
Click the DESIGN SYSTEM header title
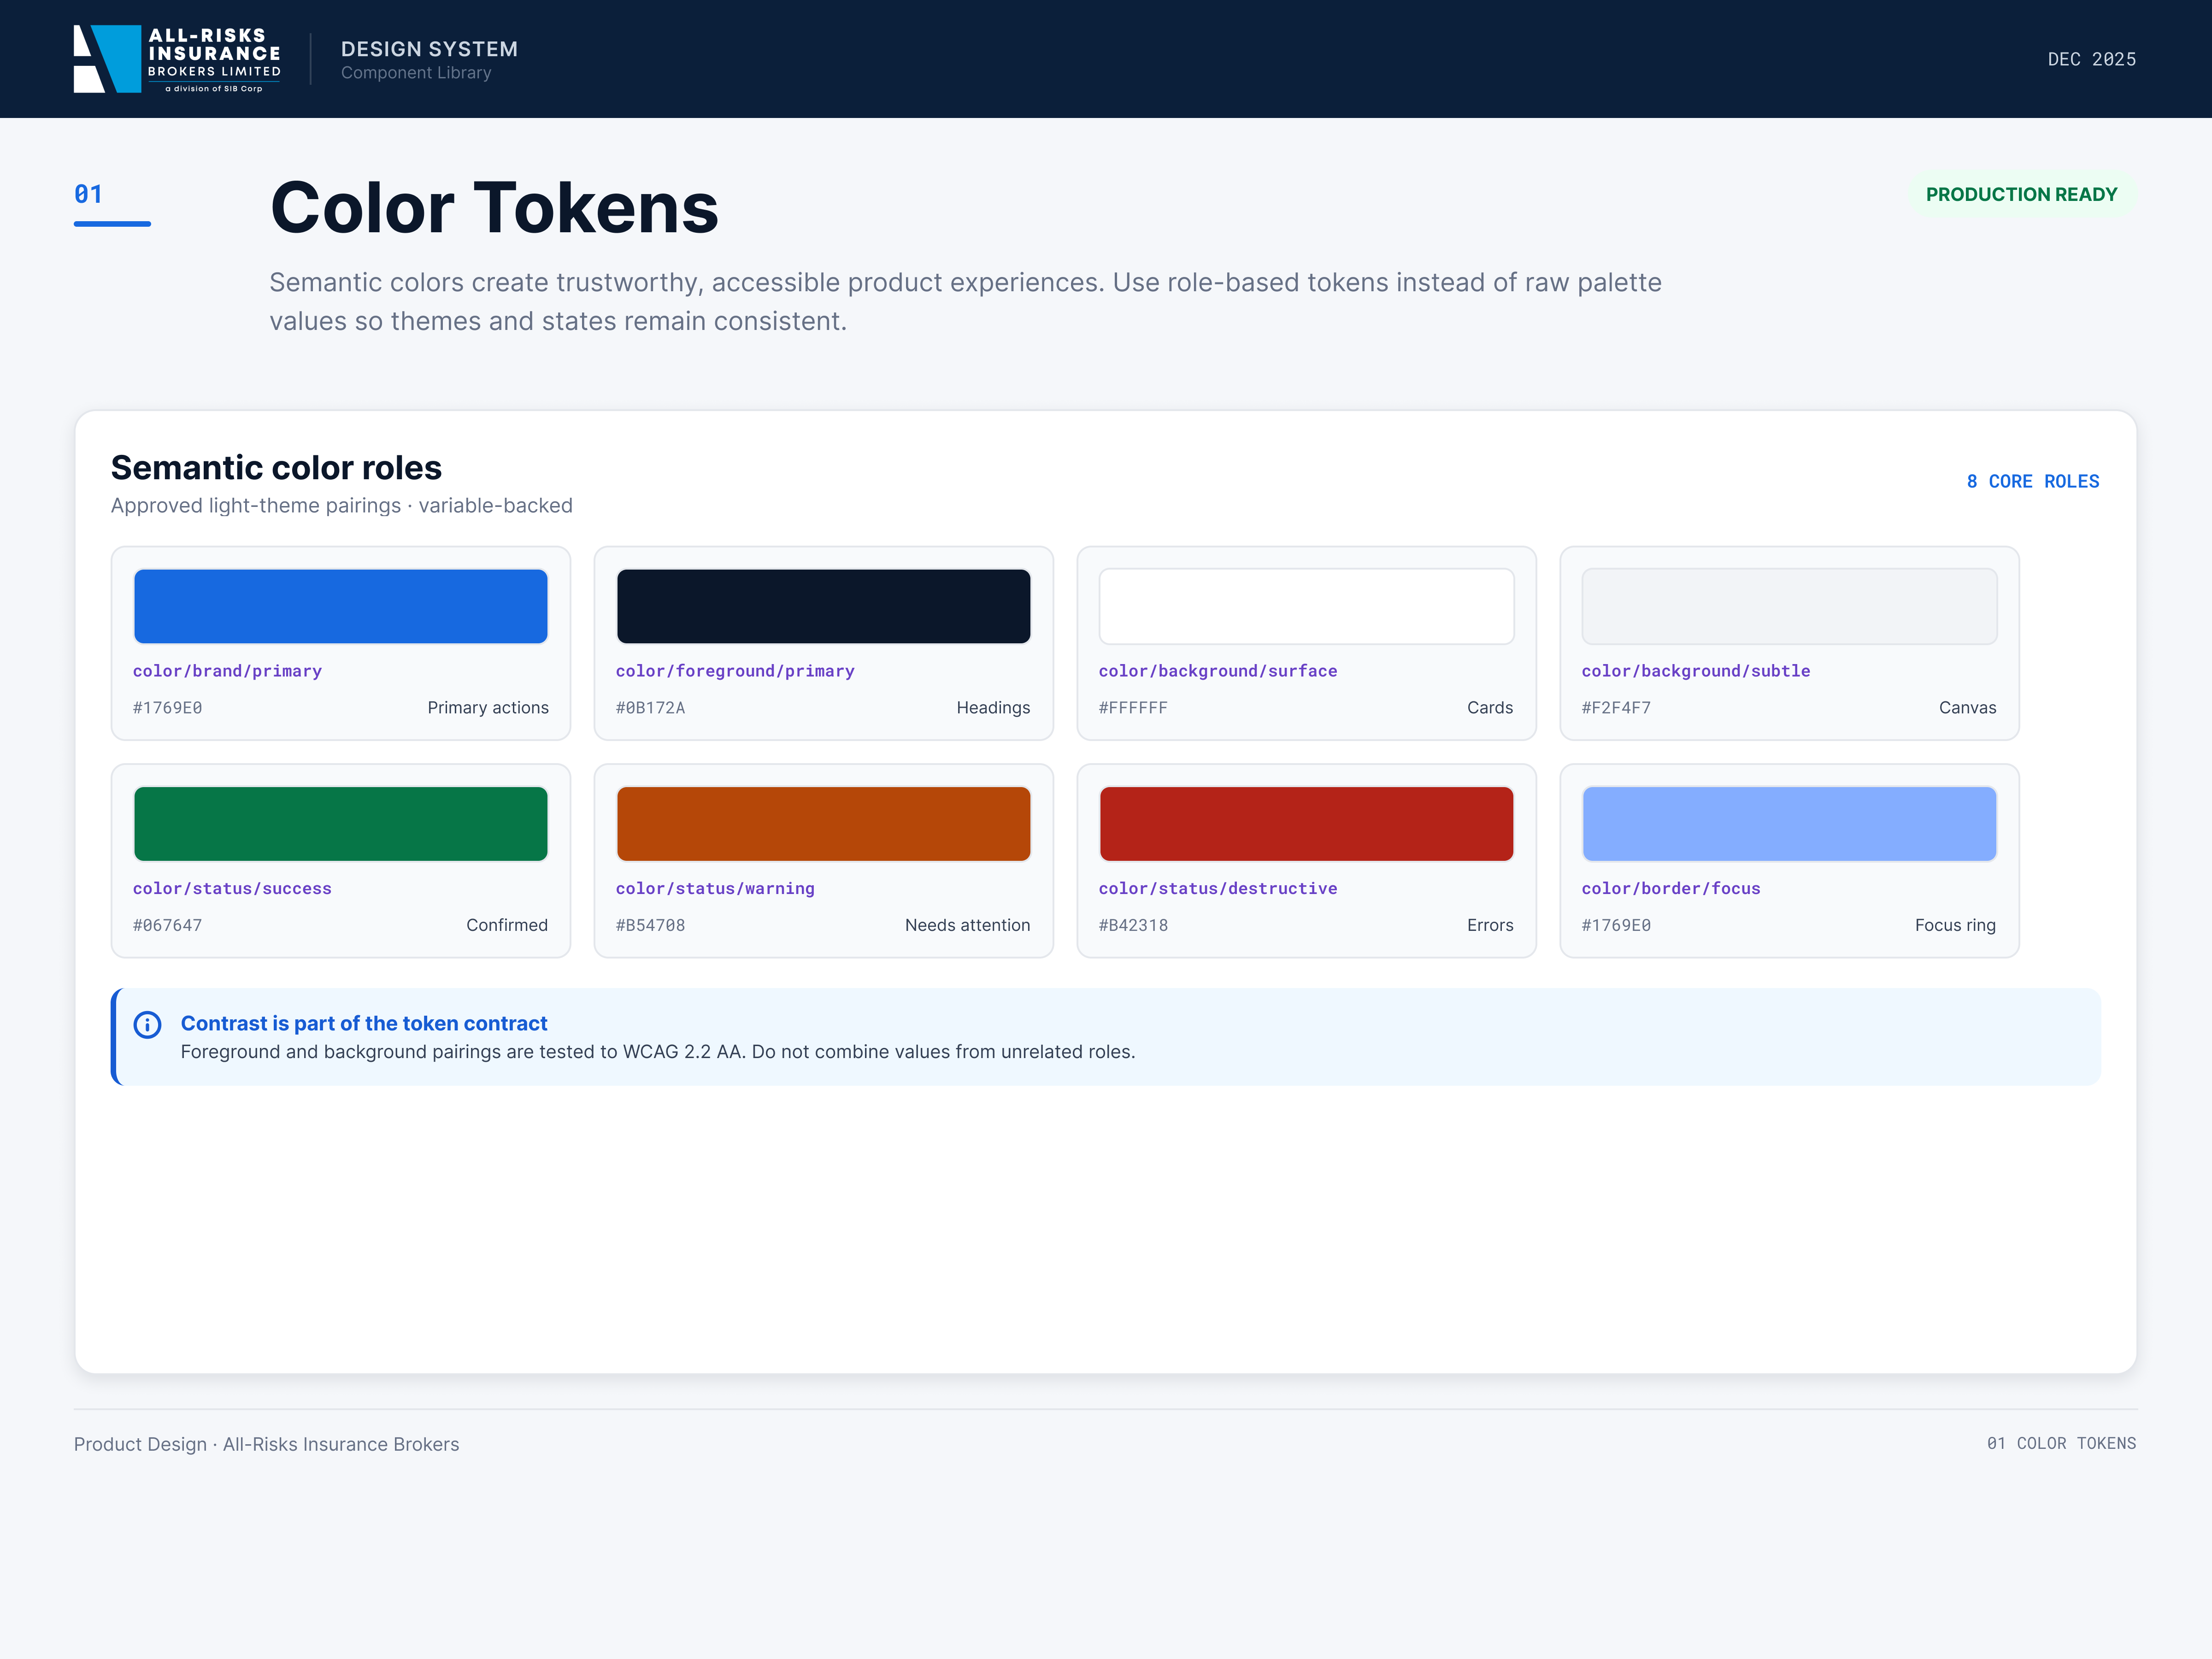point(429,49)
